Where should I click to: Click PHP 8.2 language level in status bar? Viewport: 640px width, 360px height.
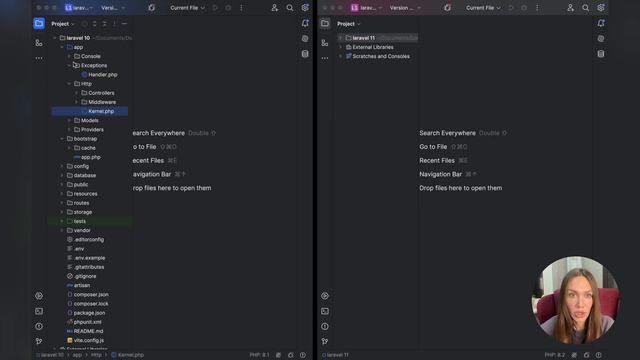tap(555, 355)
